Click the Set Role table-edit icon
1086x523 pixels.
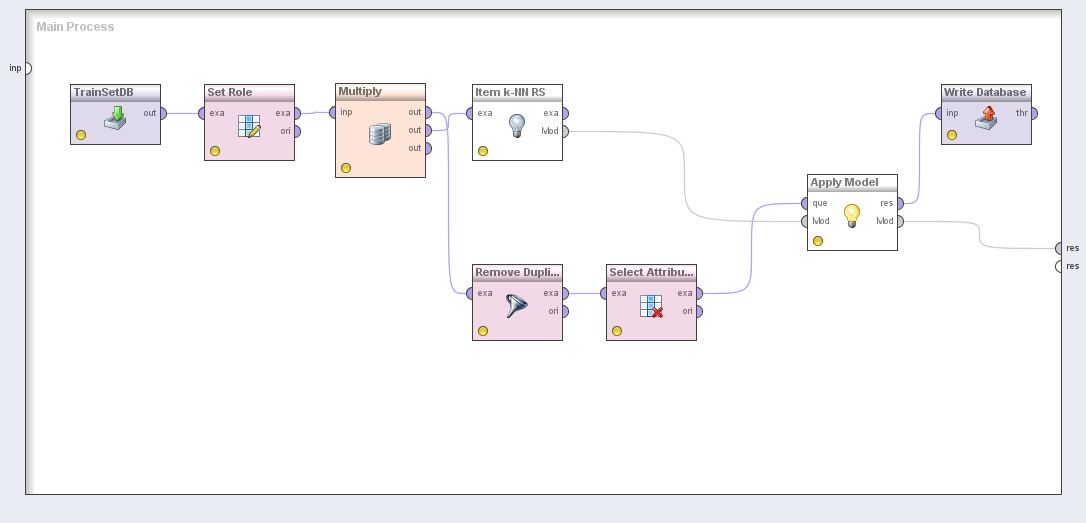pyautogui.click(x=249, y=126)
